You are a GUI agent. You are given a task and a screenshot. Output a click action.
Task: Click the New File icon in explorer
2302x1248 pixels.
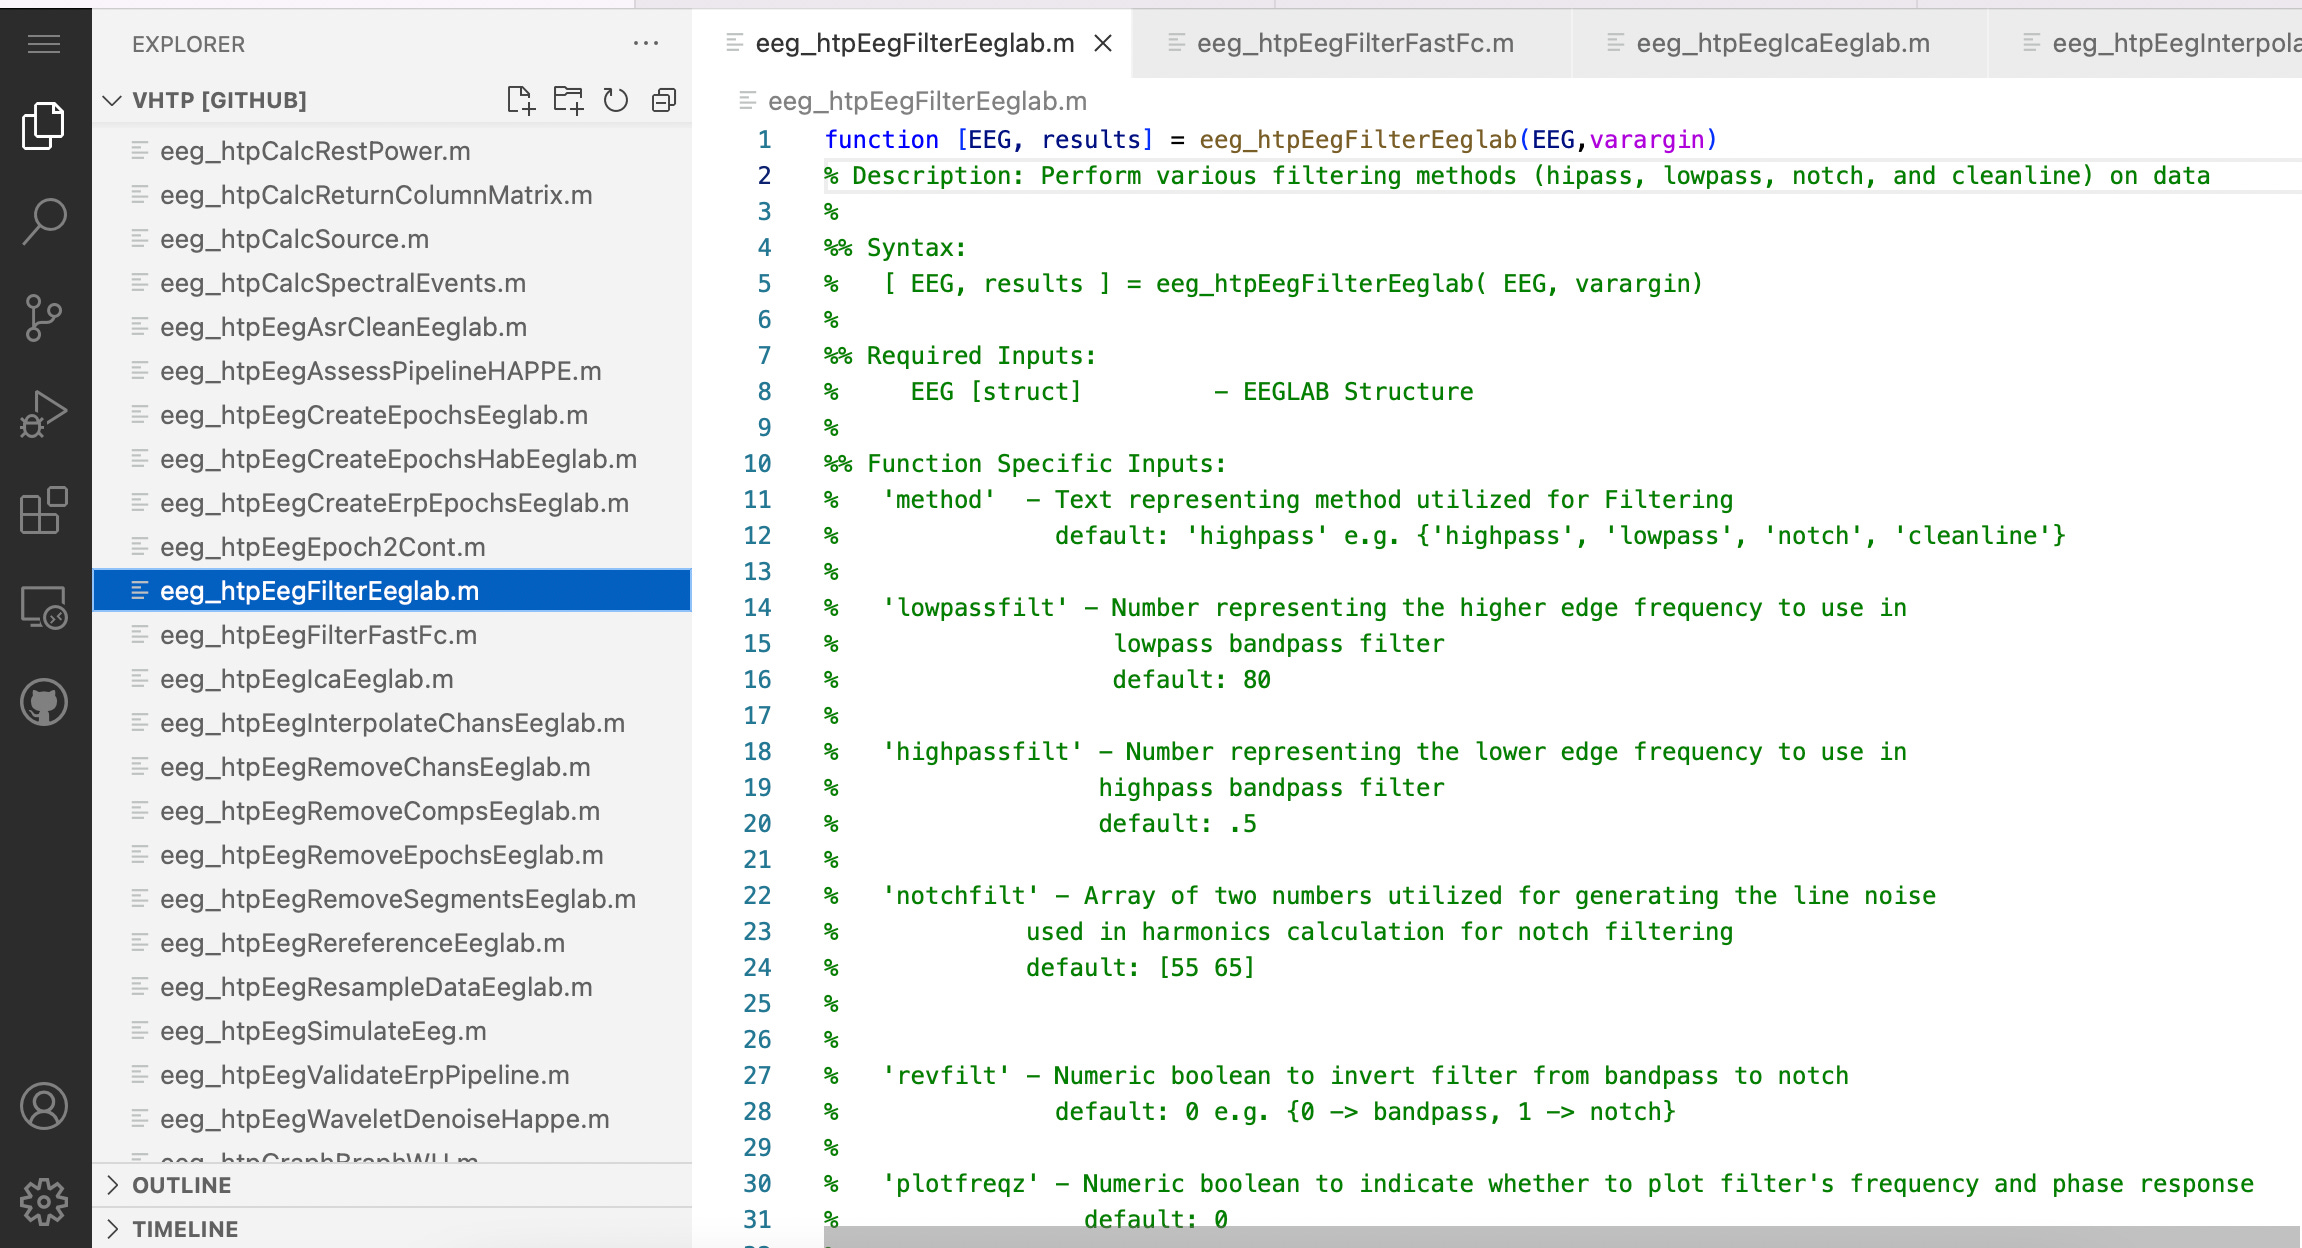click(x=520, y=100)
